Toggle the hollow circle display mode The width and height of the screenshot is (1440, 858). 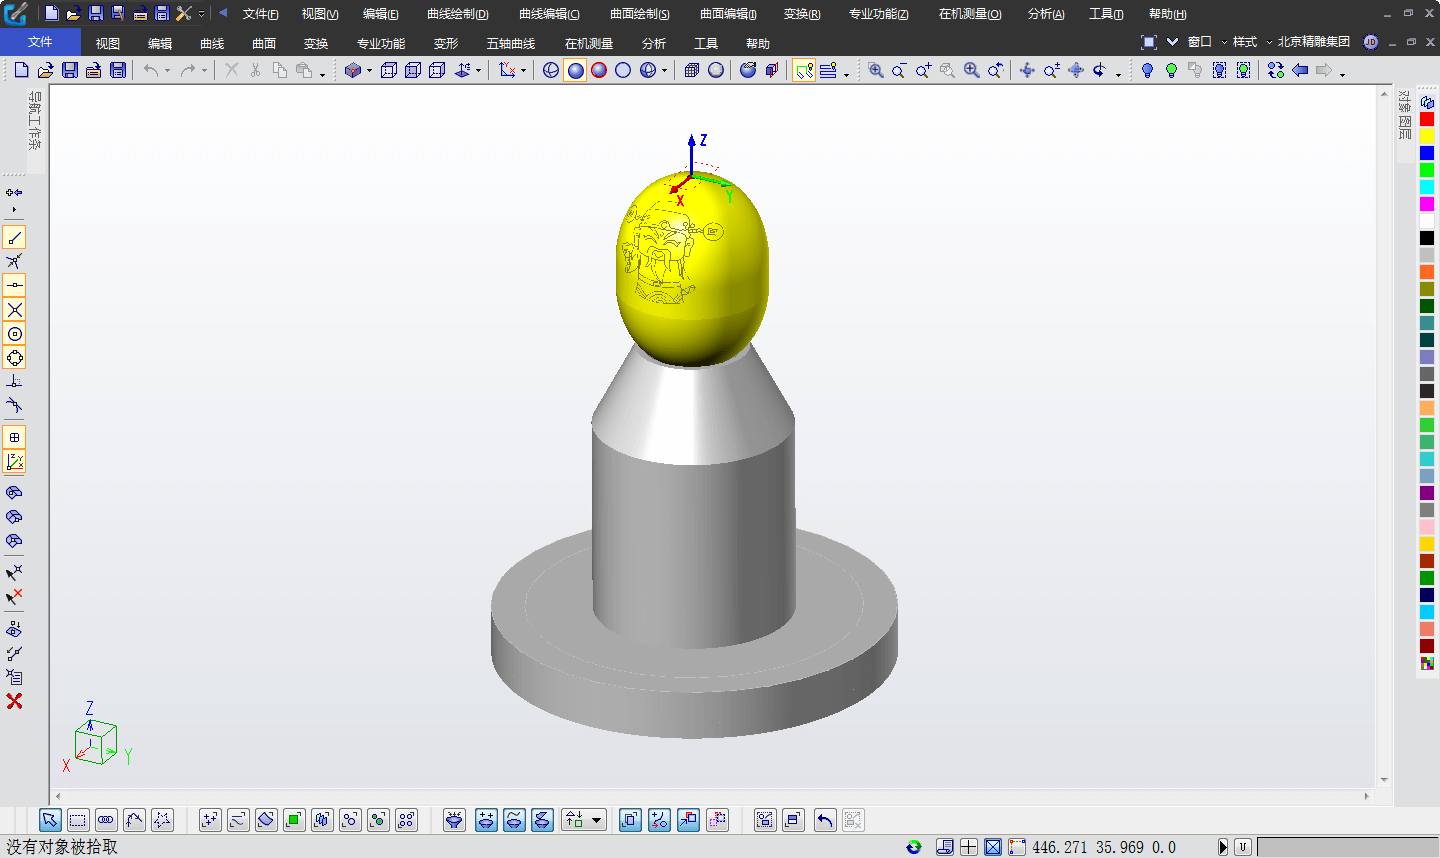(623, 70)
